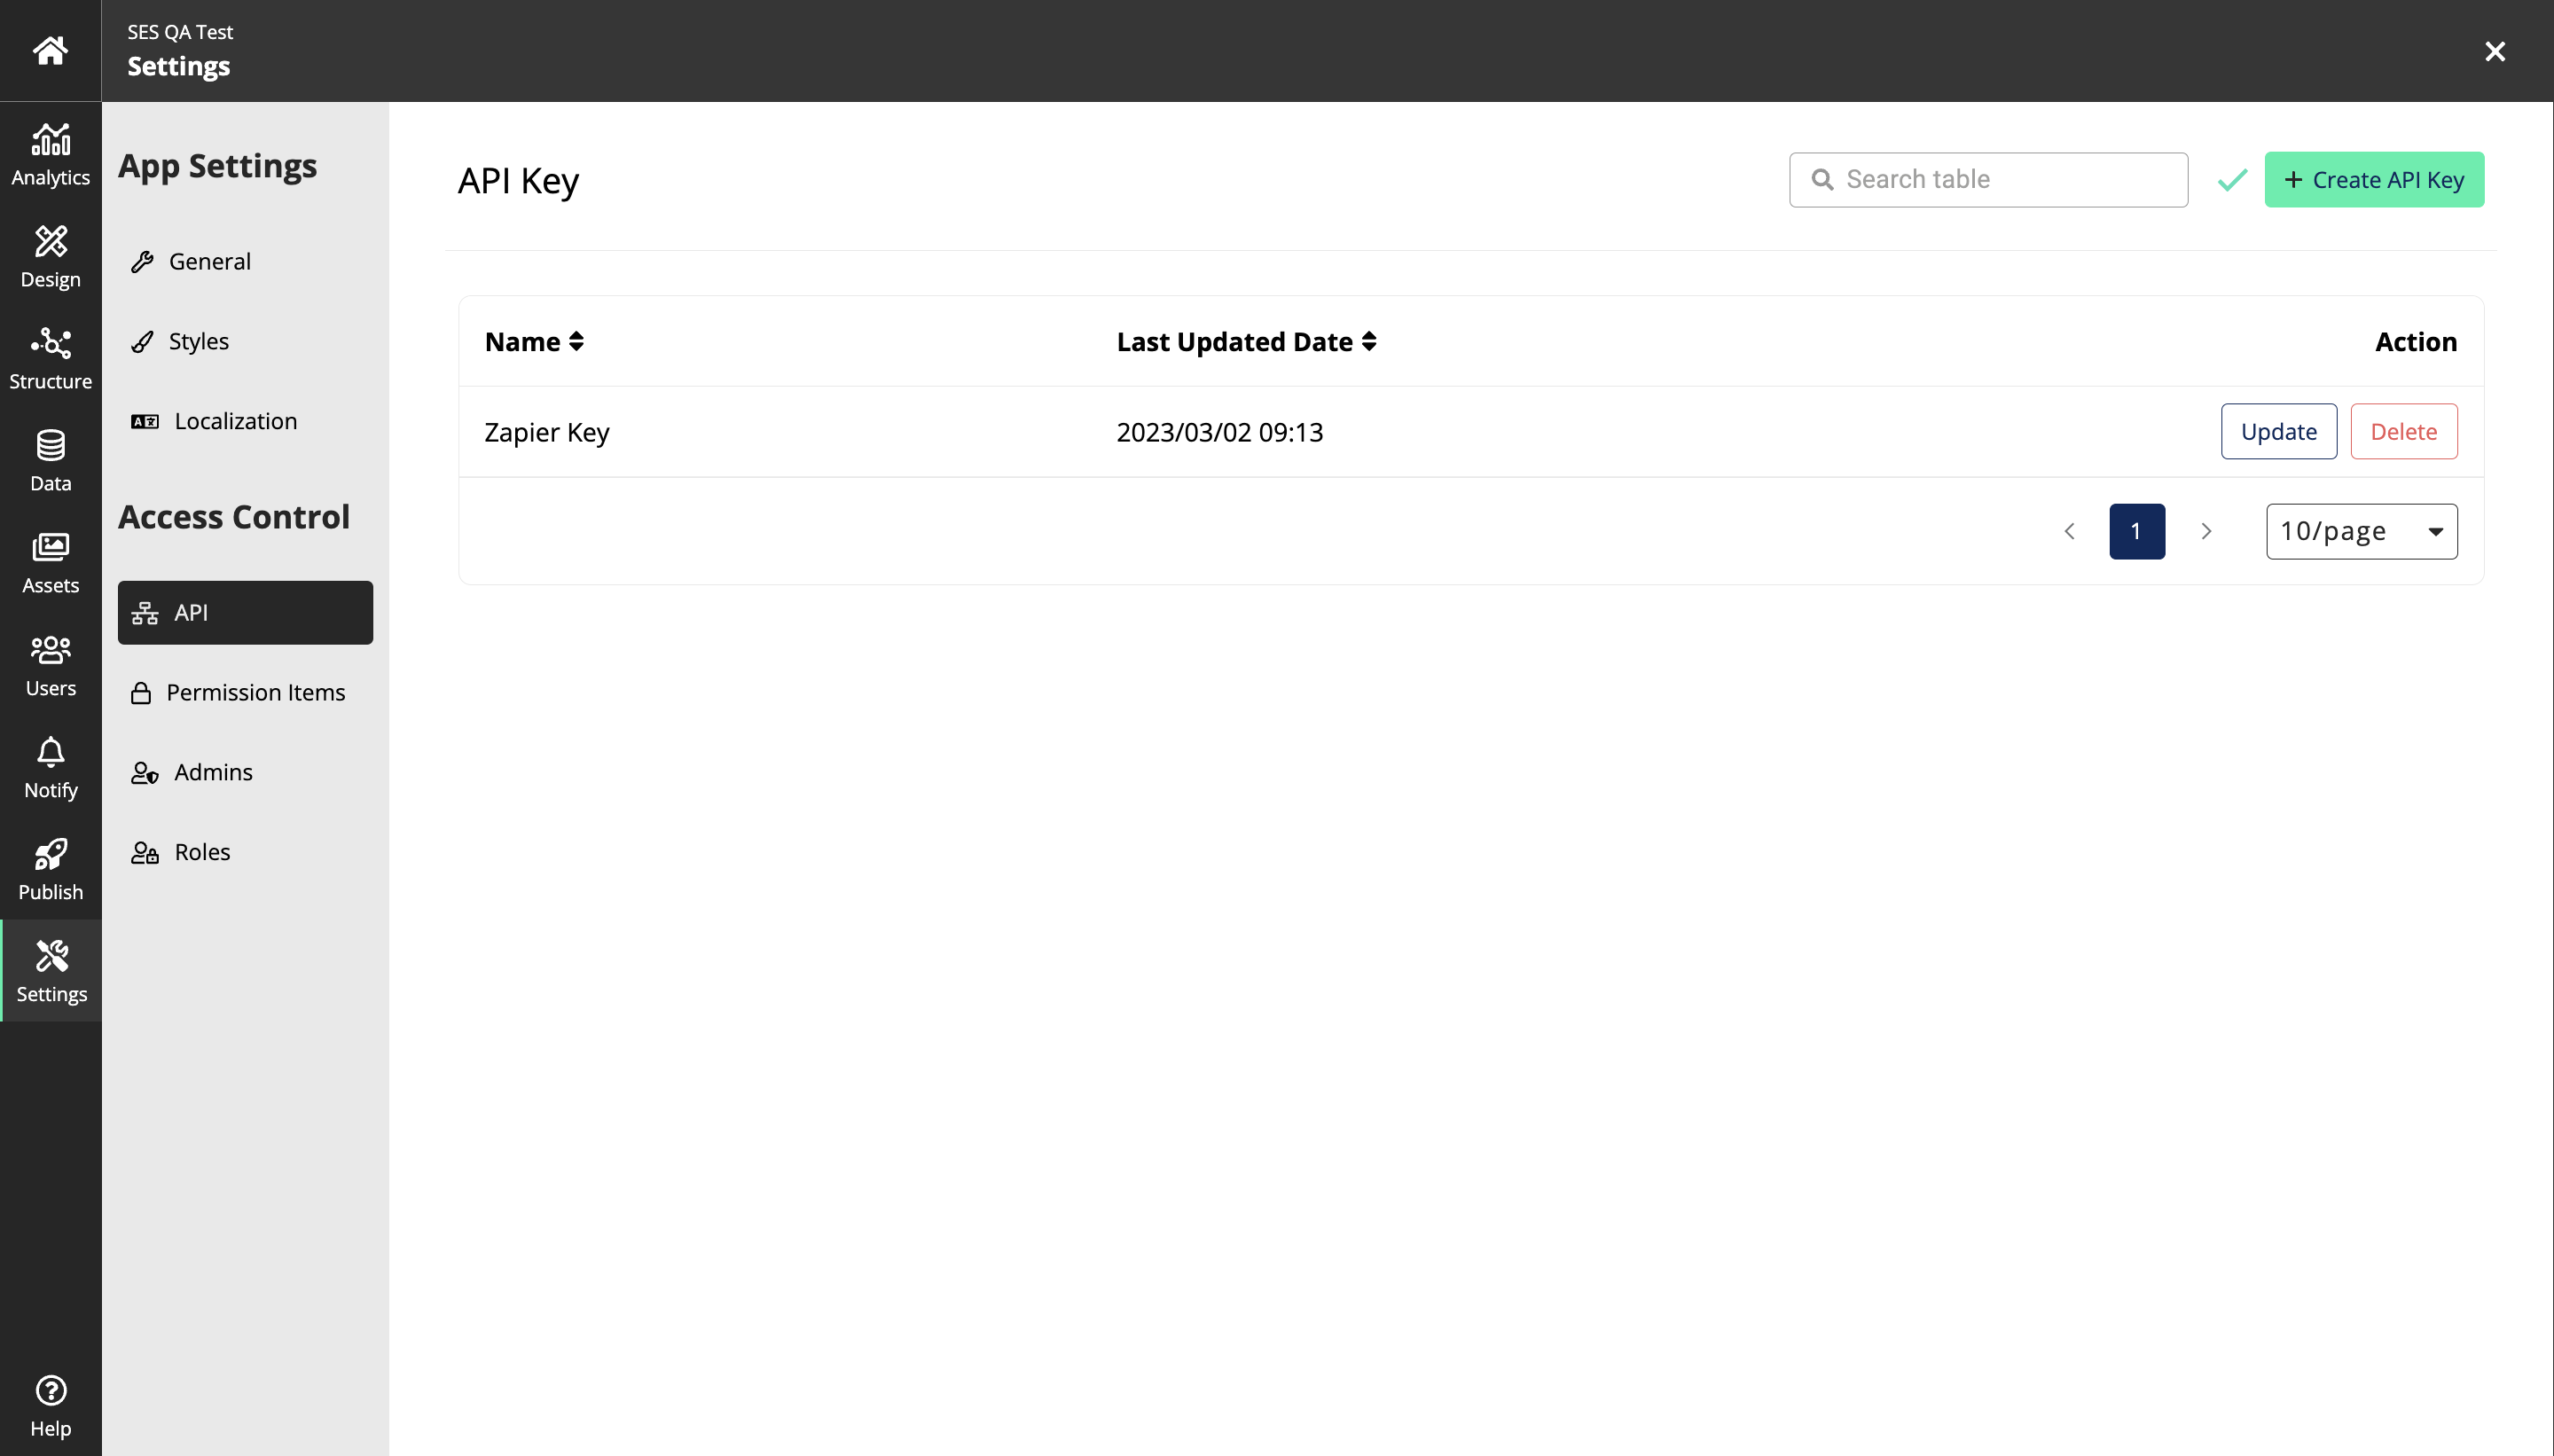
Task: Open Styles settings
Action: [245, 341]
